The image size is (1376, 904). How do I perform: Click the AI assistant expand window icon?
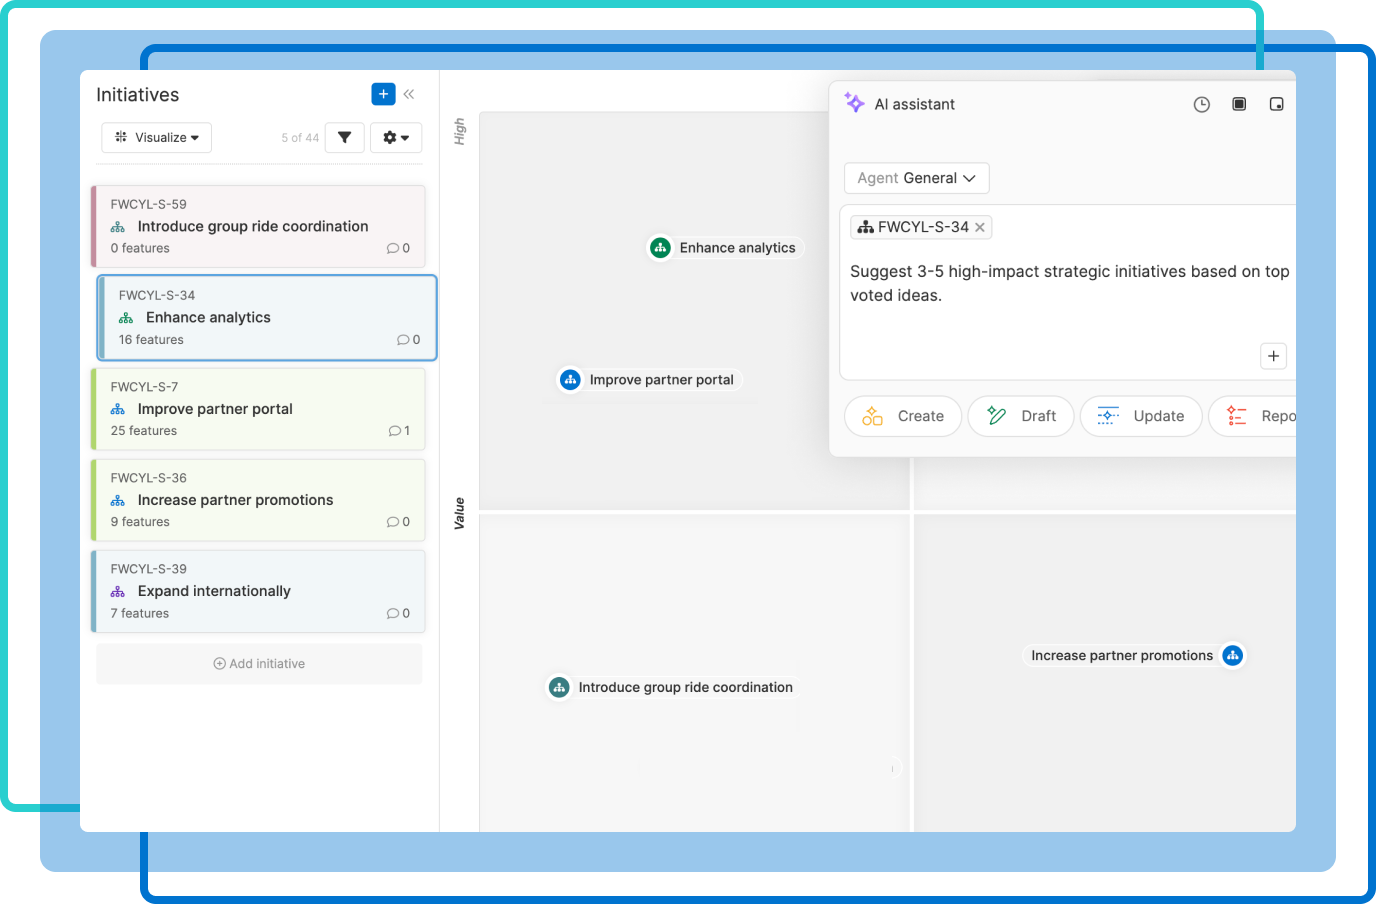[x=1239, y=104]
